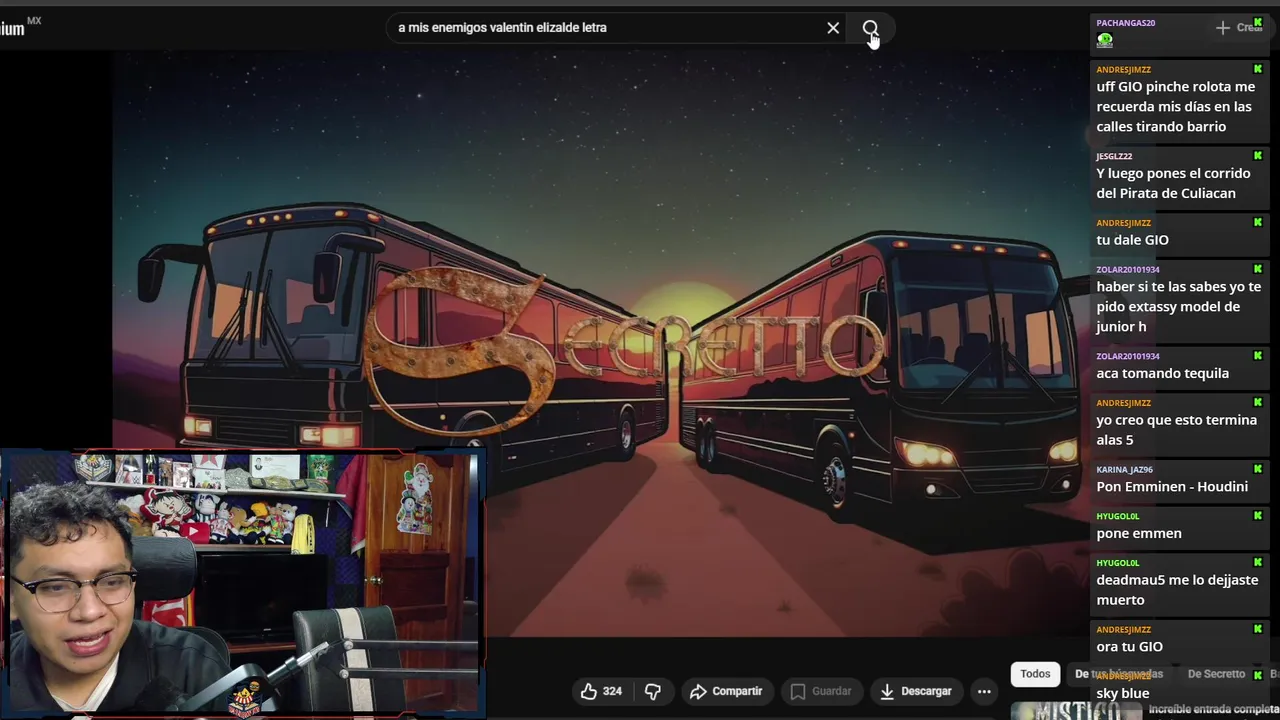
Task: Open the Mistico recommended video thumbnail
Action: point(1076,710)
